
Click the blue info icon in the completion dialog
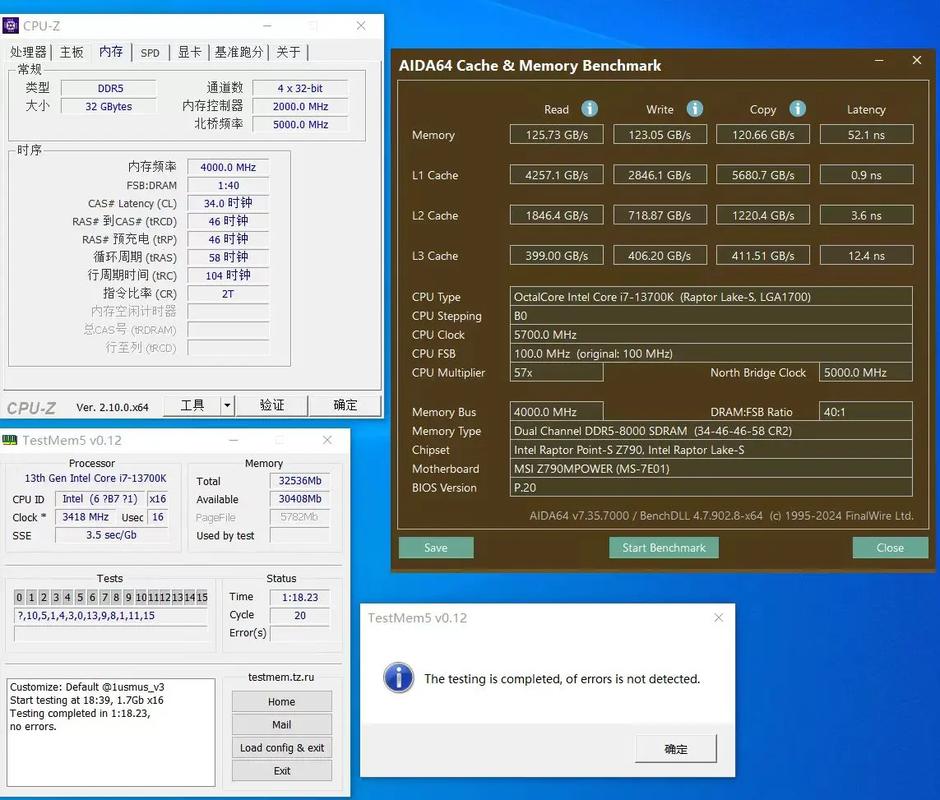(398, 678)
